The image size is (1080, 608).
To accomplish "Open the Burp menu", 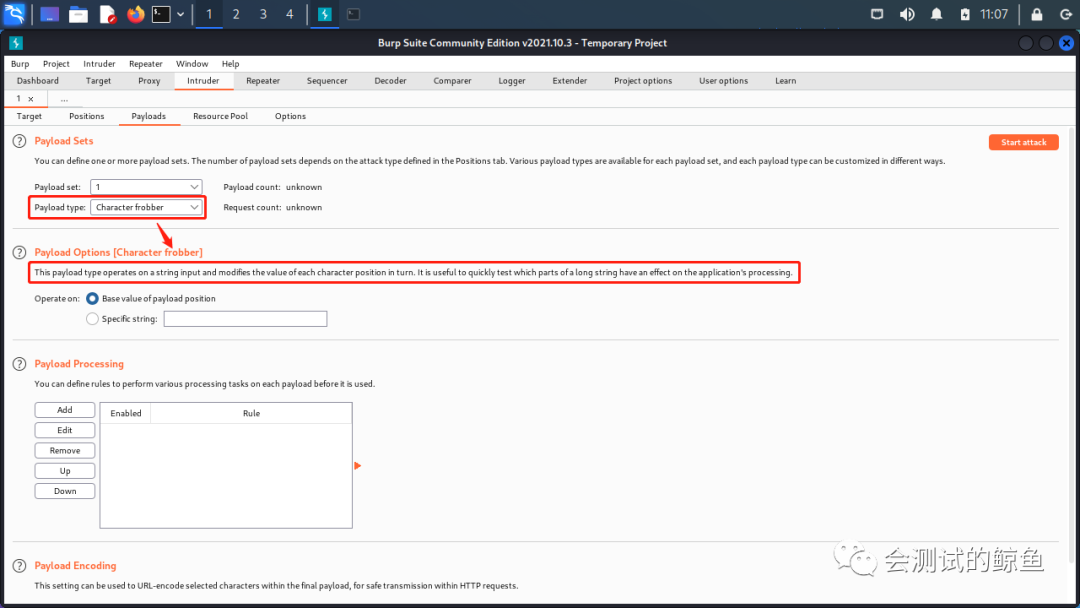I will [x=20, y=63].
